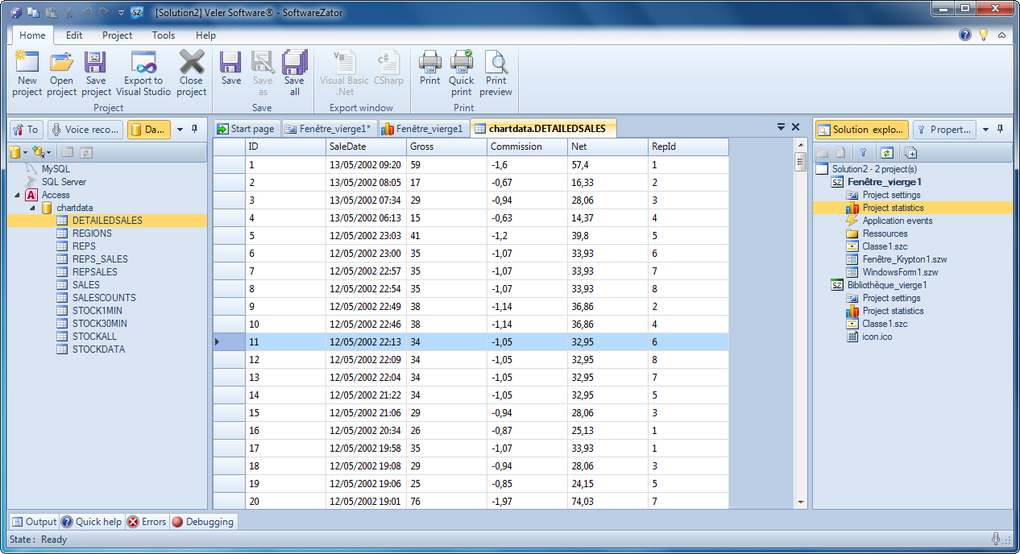The height and width of the screenshot is (554, 1020).
Task: Collapse the Access tree node
Action: tap(18, 194)
